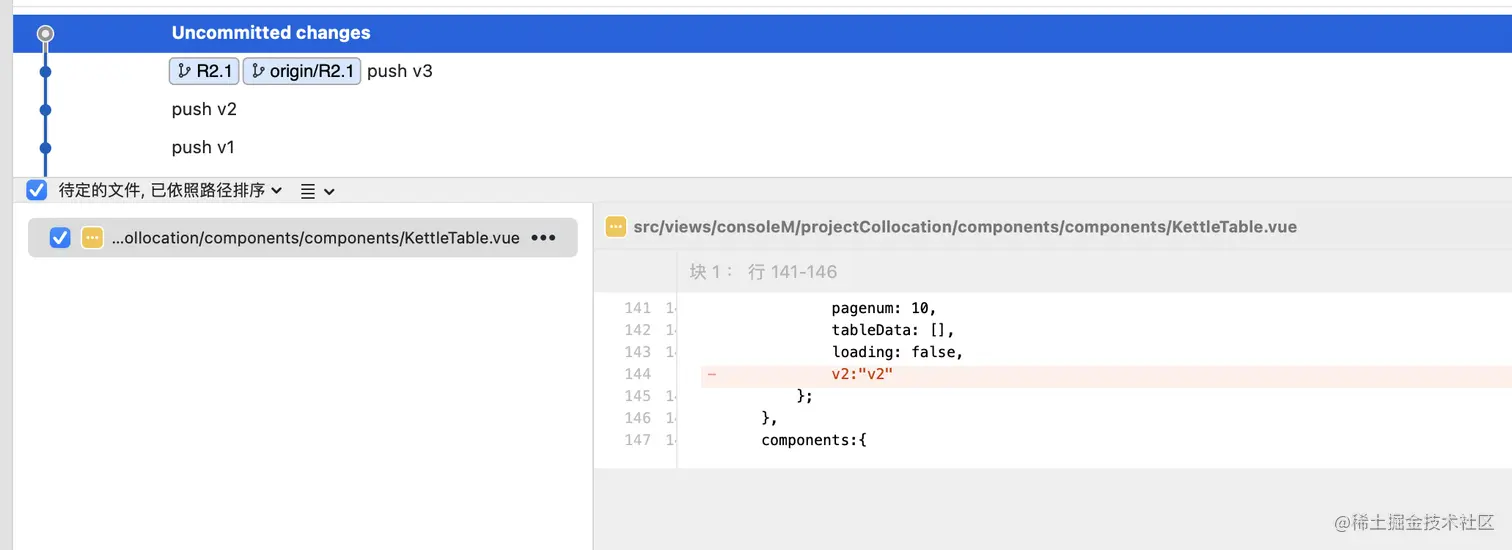Click the local R2.1 branch tag

(x=204, y=71)
